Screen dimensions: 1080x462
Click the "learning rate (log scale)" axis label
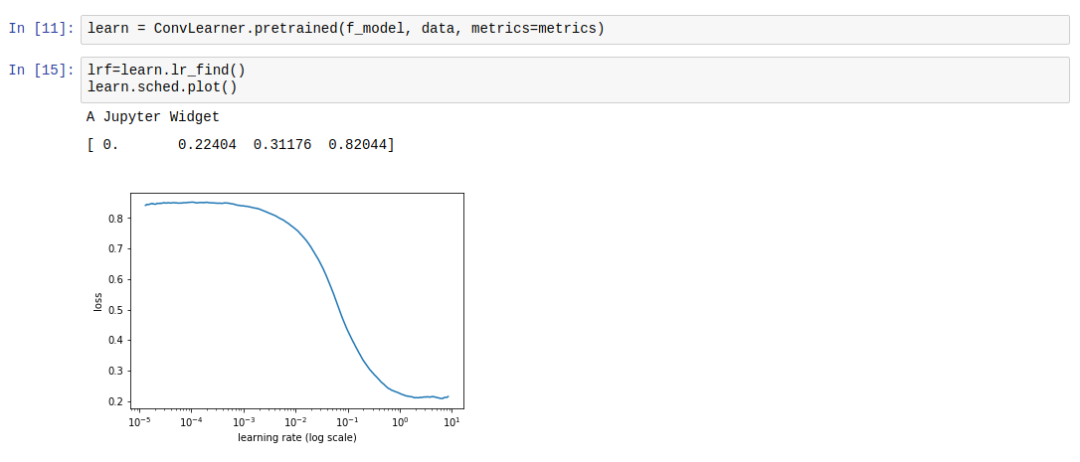297,437
